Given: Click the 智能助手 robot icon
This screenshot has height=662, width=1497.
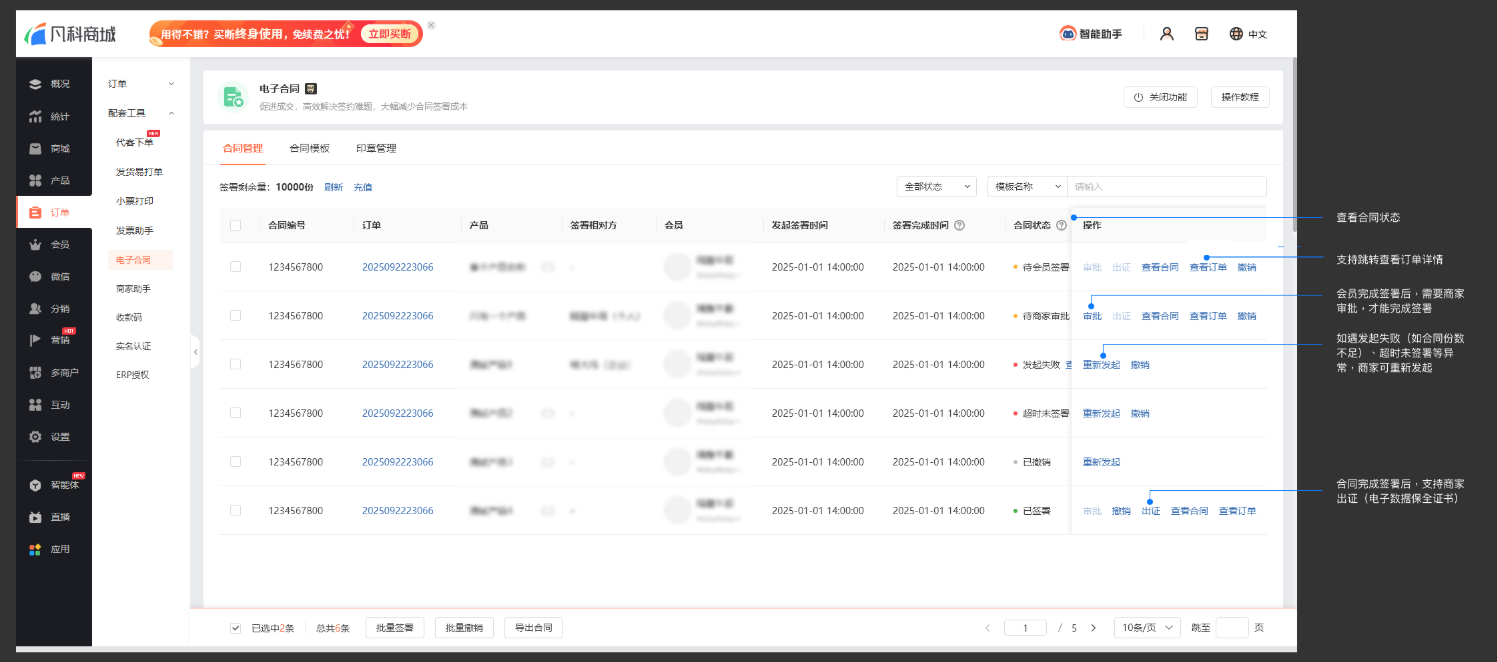Looking at the screenshot, I should click(1068, 34).
